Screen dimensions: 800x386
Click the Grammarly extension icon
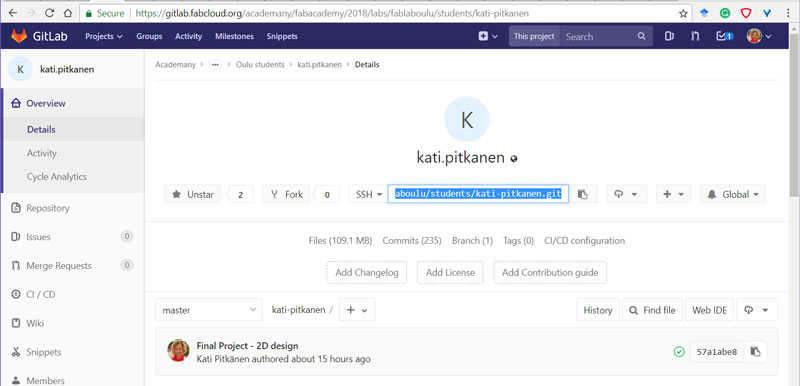point(724,14)
